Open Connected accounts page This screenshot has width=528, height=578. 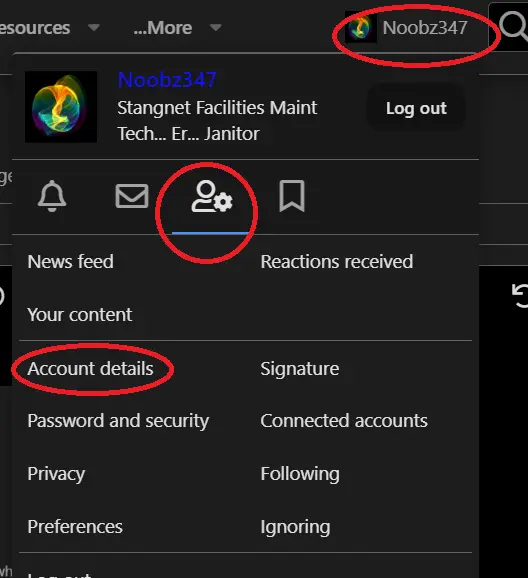[x=344, y=421]
